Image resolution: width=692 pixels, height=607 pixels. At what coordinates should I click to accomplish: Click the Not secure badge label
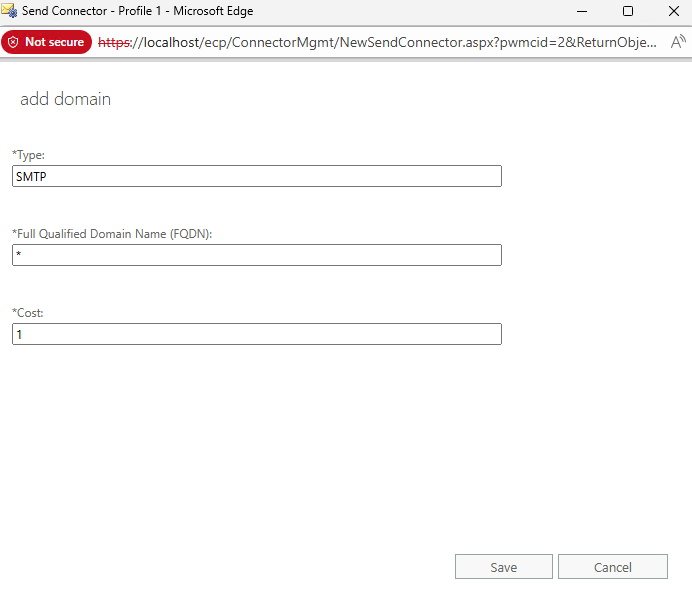54,42
